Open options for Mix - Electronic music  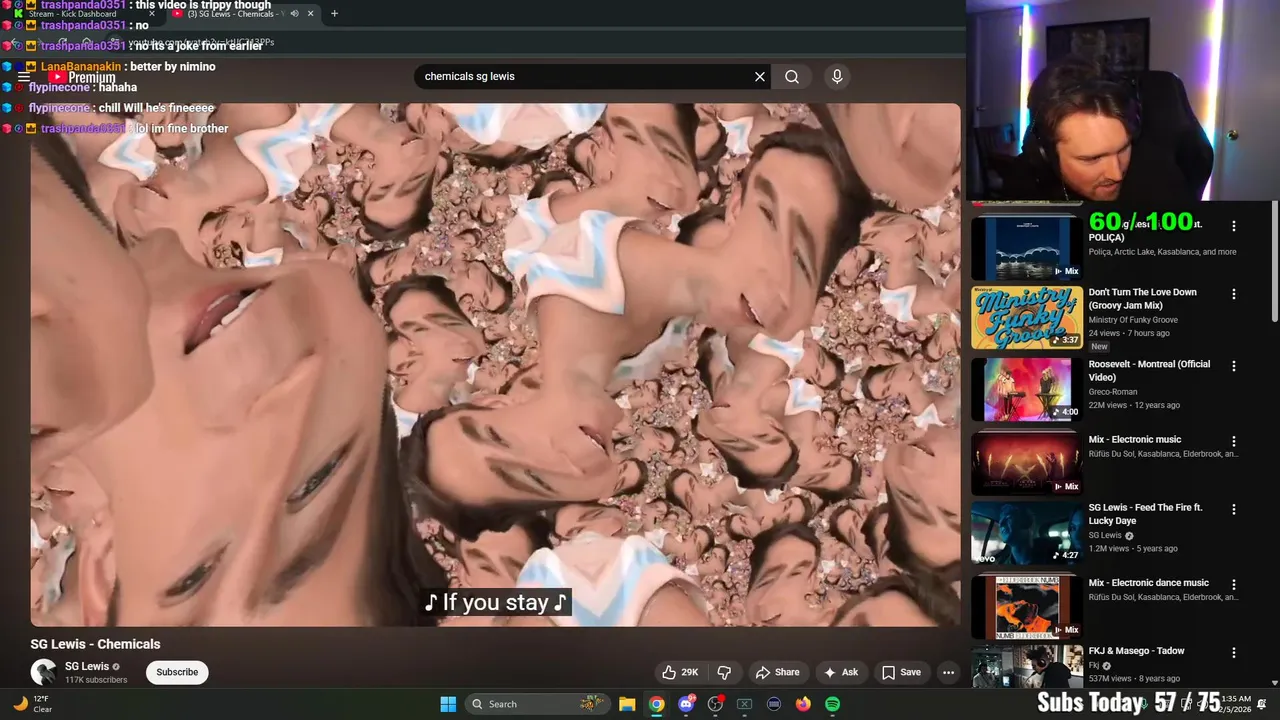(x=1233, y=441)
